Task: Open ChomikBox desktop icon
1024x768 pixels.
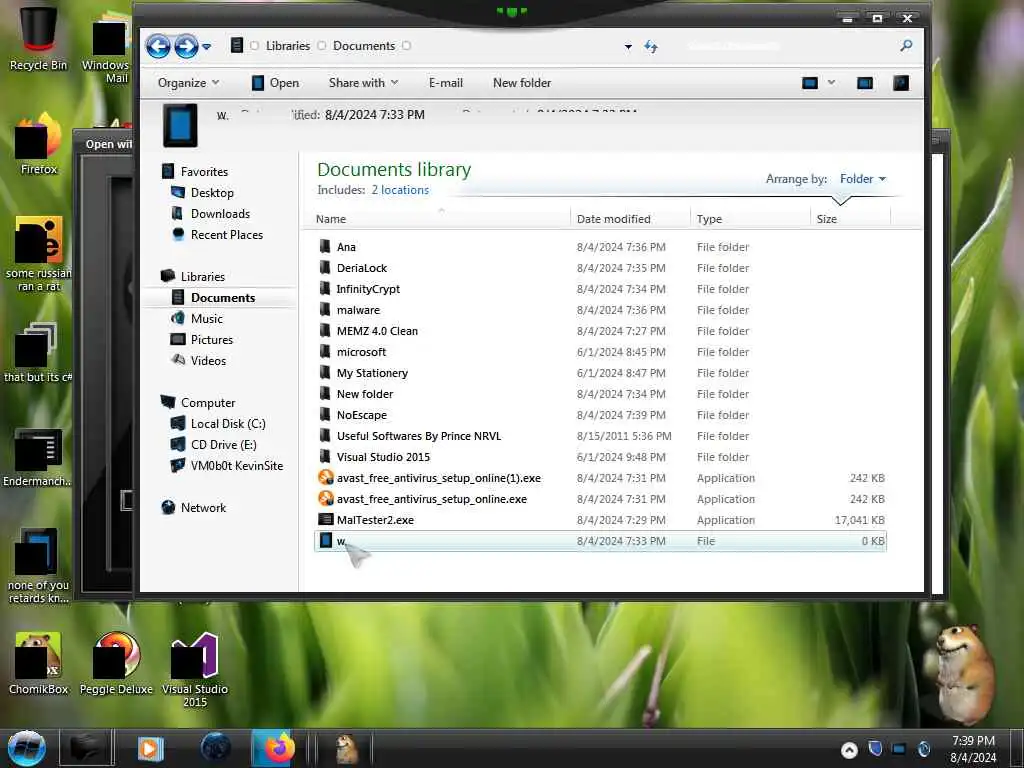Action: tap(38, 663)
